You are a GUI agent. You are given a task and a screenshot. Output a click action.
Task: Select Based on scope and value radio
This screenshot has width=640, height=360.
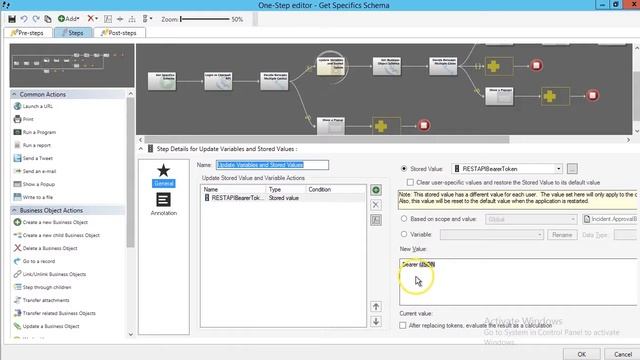coord(404,219)
